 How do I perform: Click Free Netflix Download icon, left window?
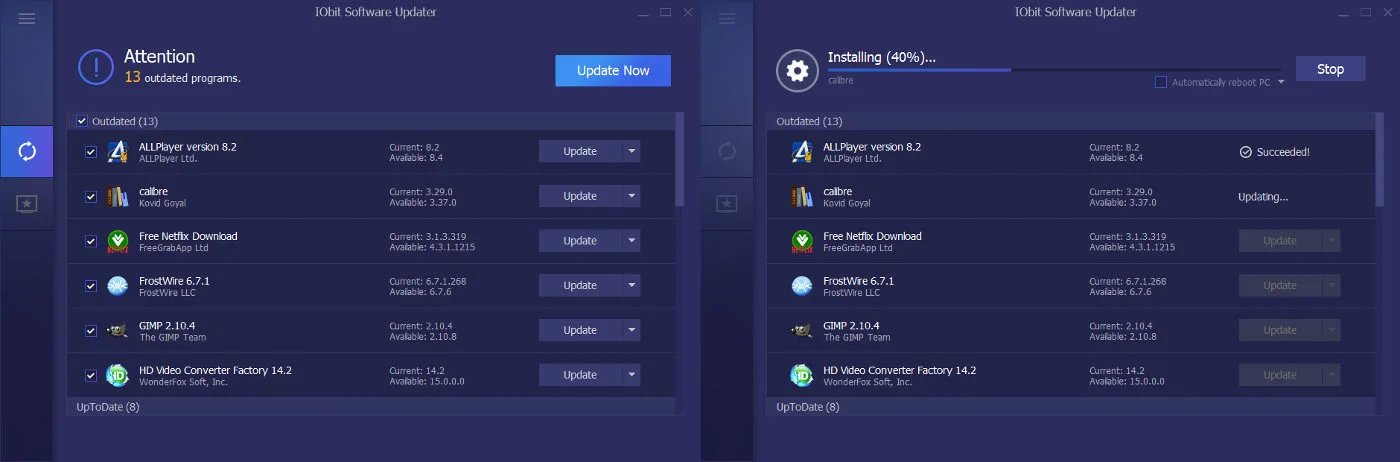[x=118, y=241]
